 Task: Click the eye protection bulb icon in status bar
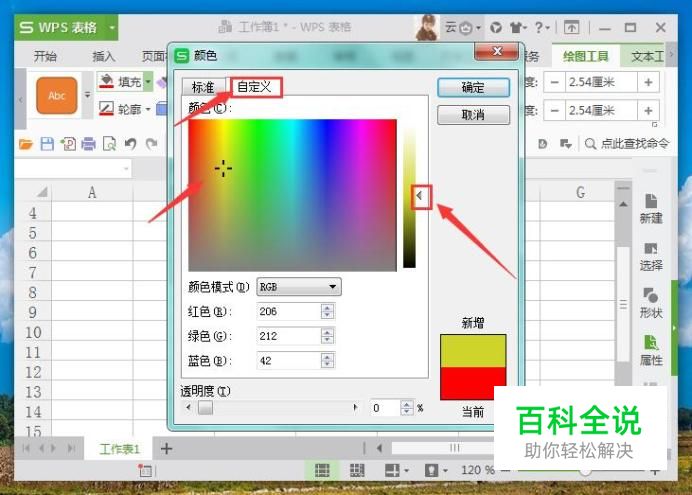tap(431, 470)
